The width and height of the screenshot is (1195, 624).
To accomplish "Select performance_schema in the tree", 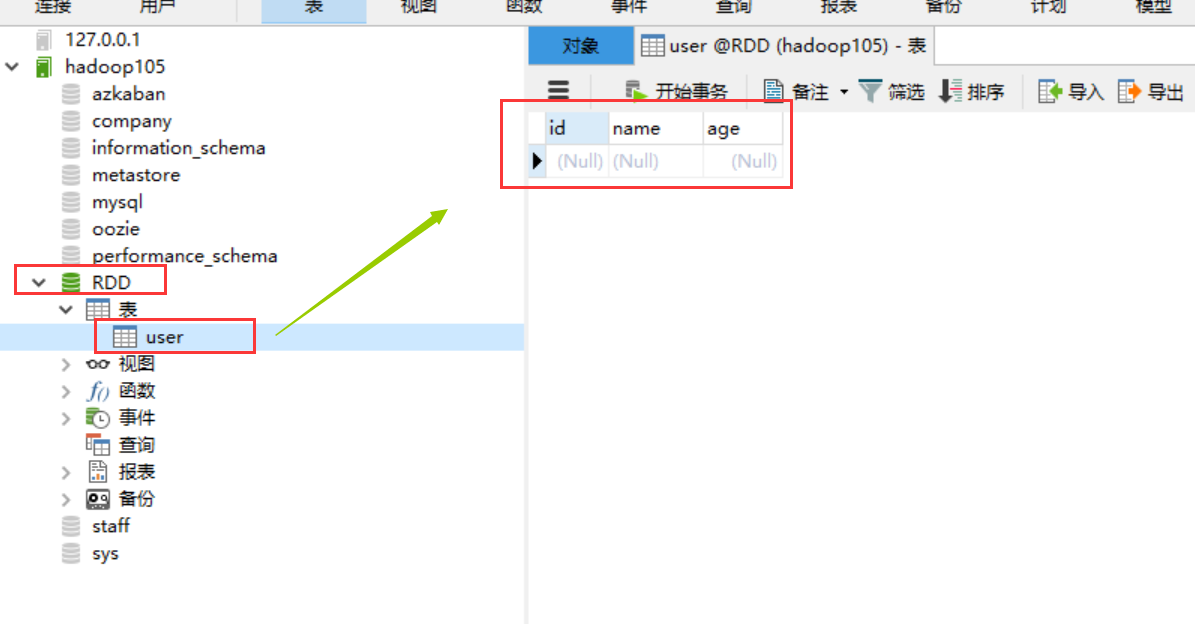I will tap(184, 256).
